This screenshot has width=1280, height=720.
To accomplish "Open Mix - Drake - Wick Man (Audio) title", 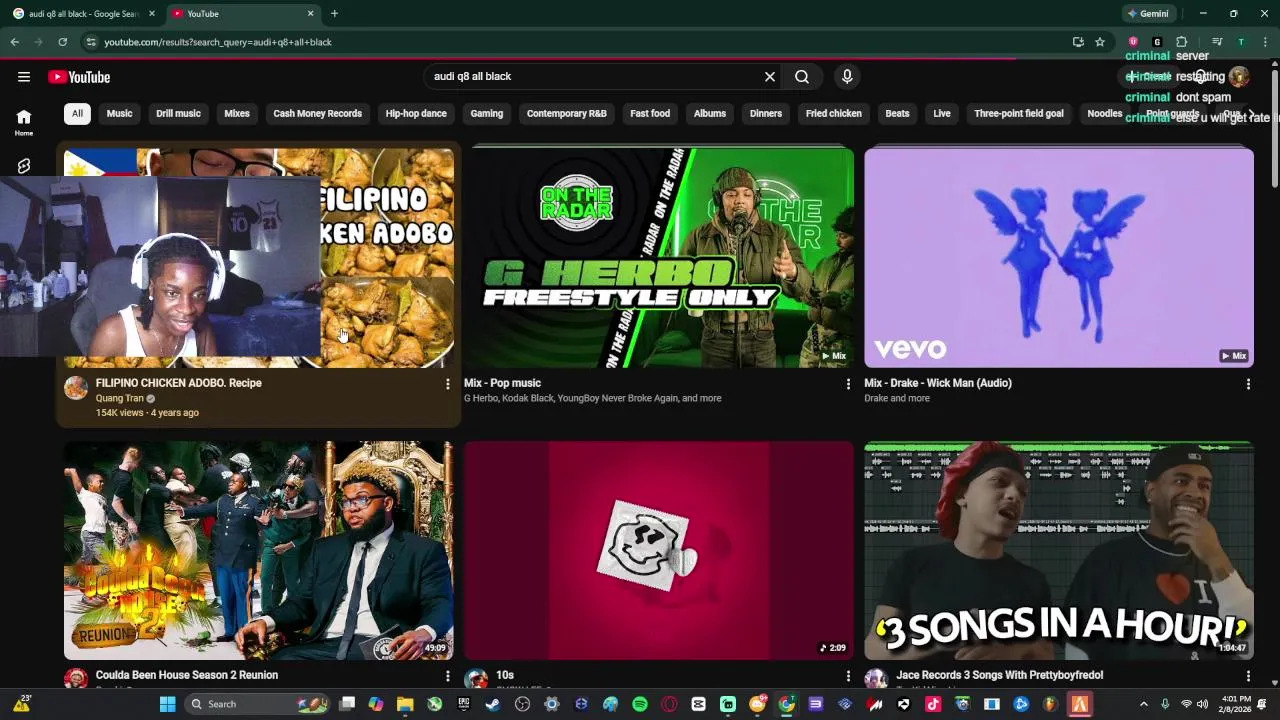I will click(x=938, y=383).
